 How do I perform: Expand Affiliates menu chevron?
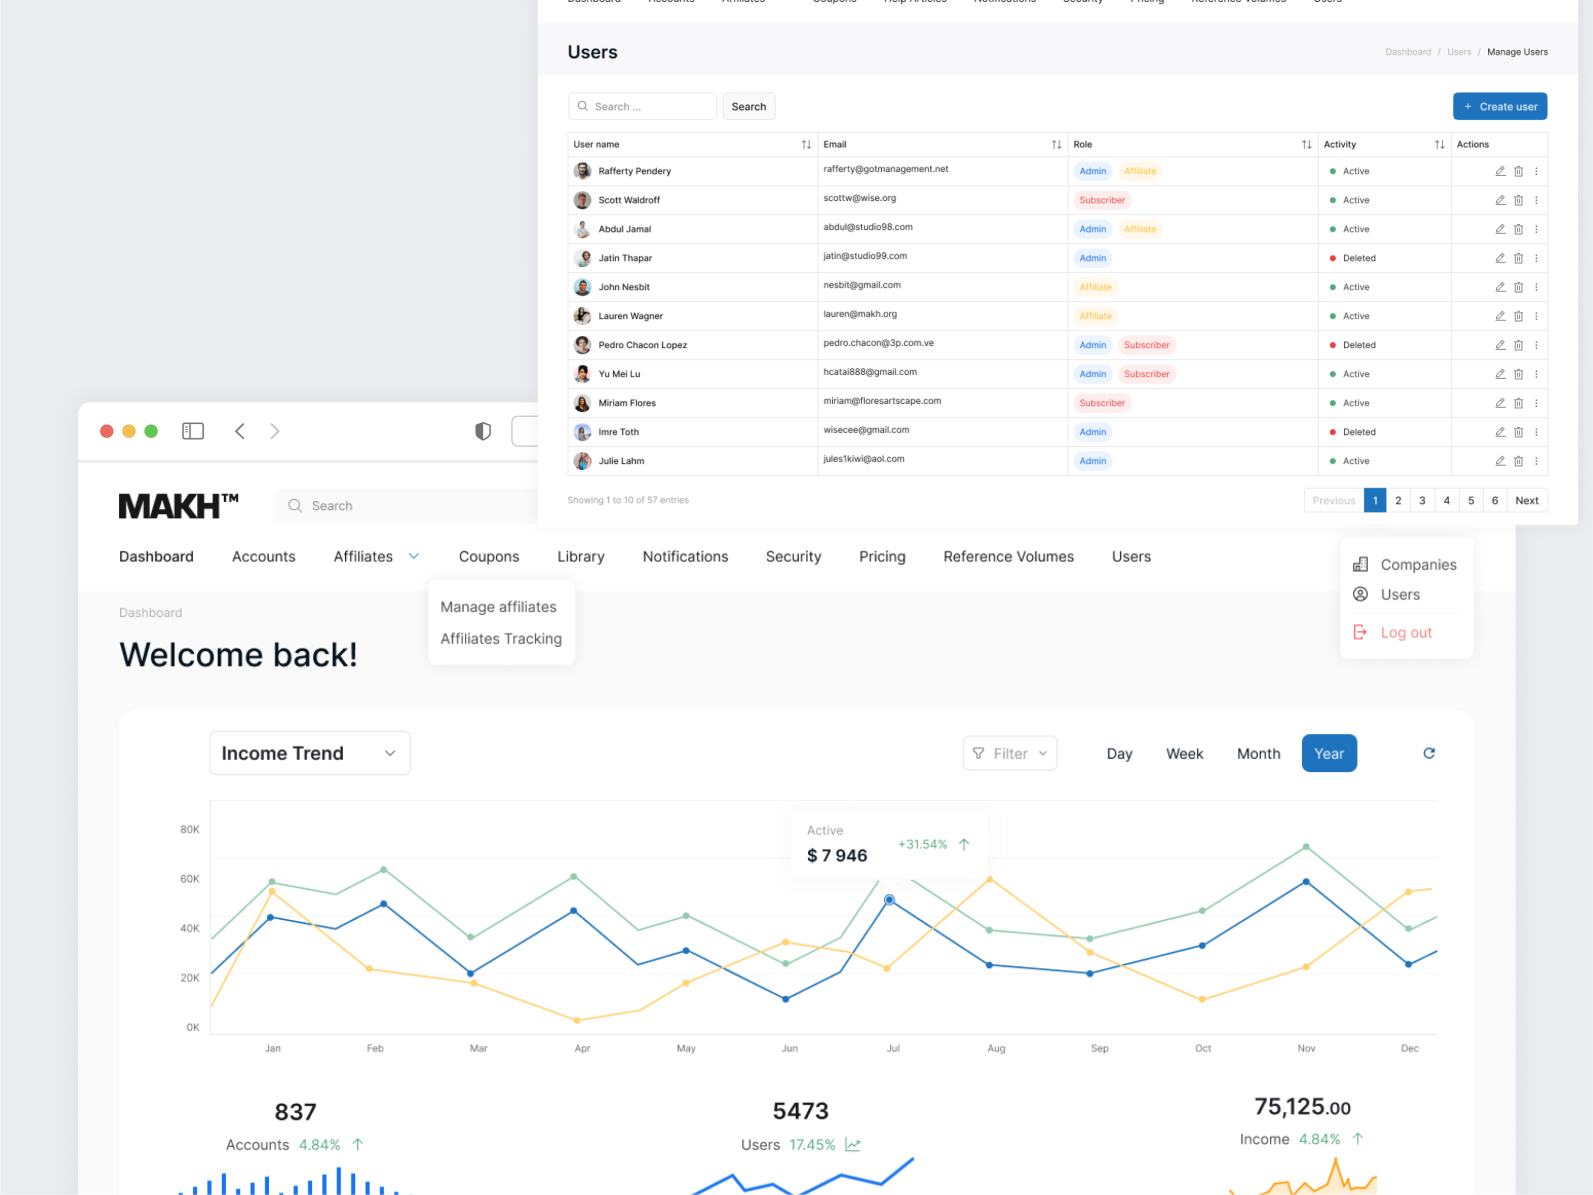pos(413,556)
